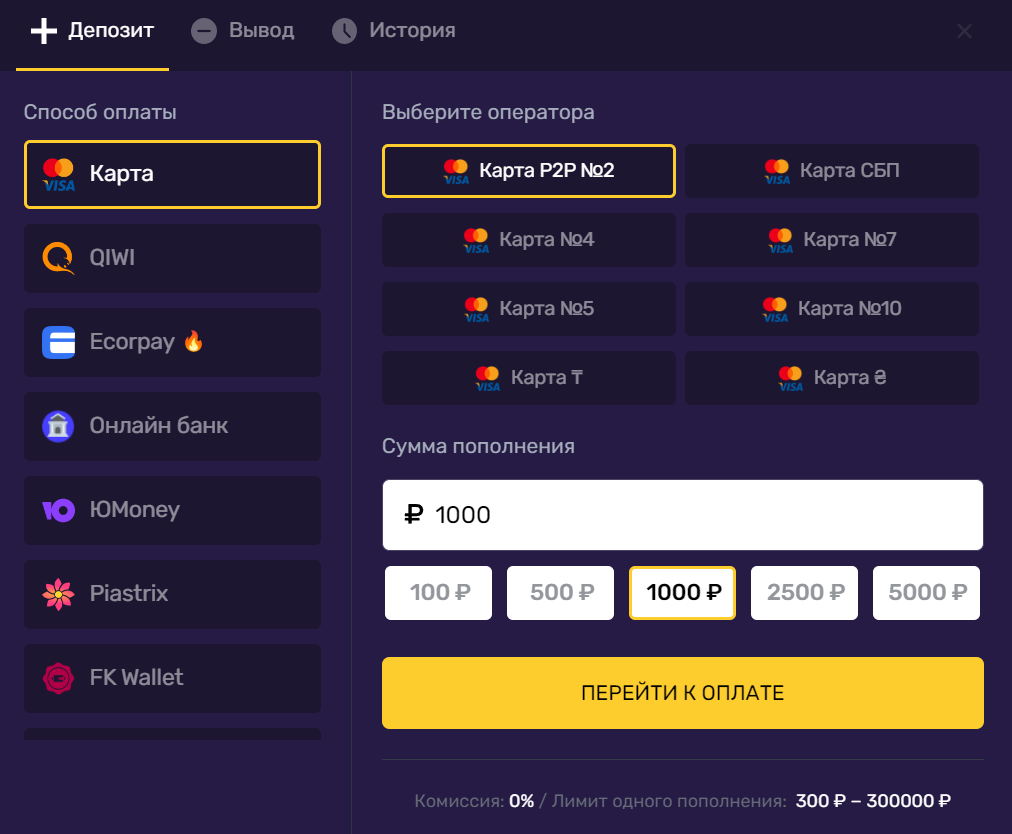The image size is (1012, 834).
Task: Click ПЕРЕЙТИ К ОПЛАТЕ button
Action: pyautogui.click(x=683, y=693)
